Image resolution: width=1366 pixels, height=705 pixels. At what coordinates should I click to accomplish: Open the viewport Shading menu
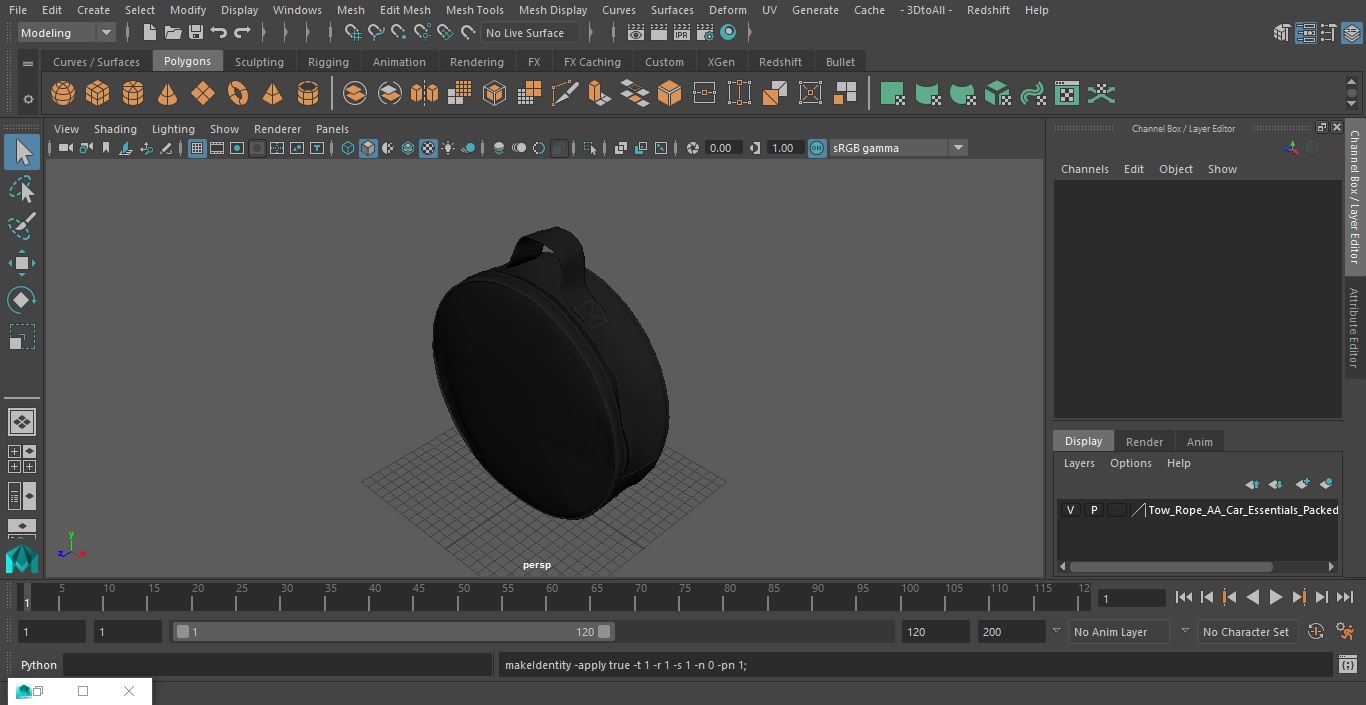[115, 129]
